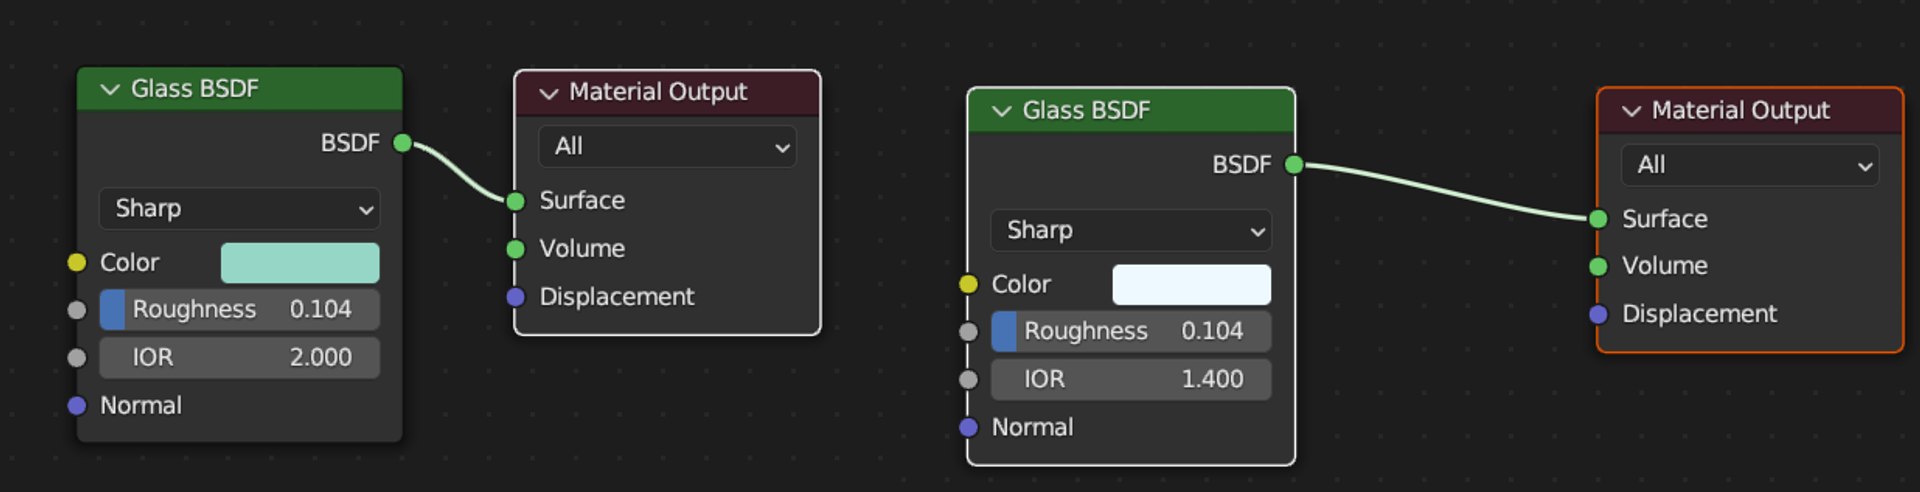The height and width of the screenshot is (492, 1920).
Task: Open the All target dropdown on right Material Output
Action: (x=1749, y=165)
